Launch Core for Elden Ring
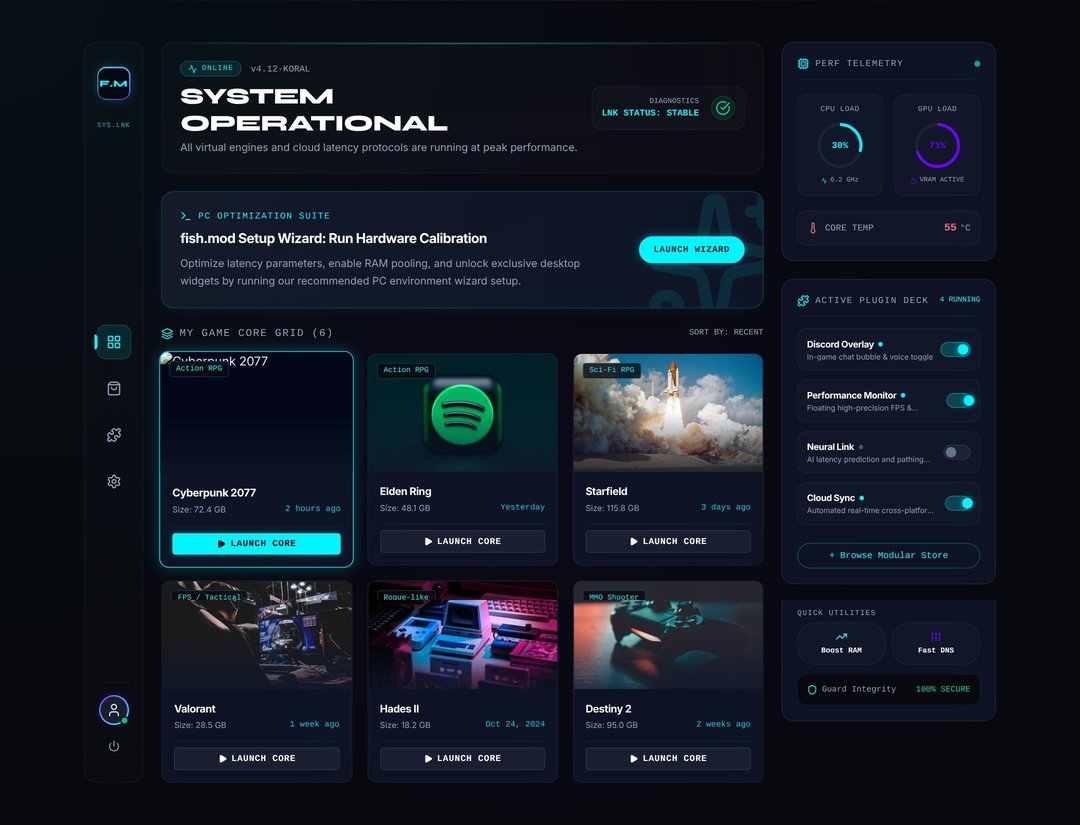The width and height of the screenshot is (1080, 825). coord(462,541)
